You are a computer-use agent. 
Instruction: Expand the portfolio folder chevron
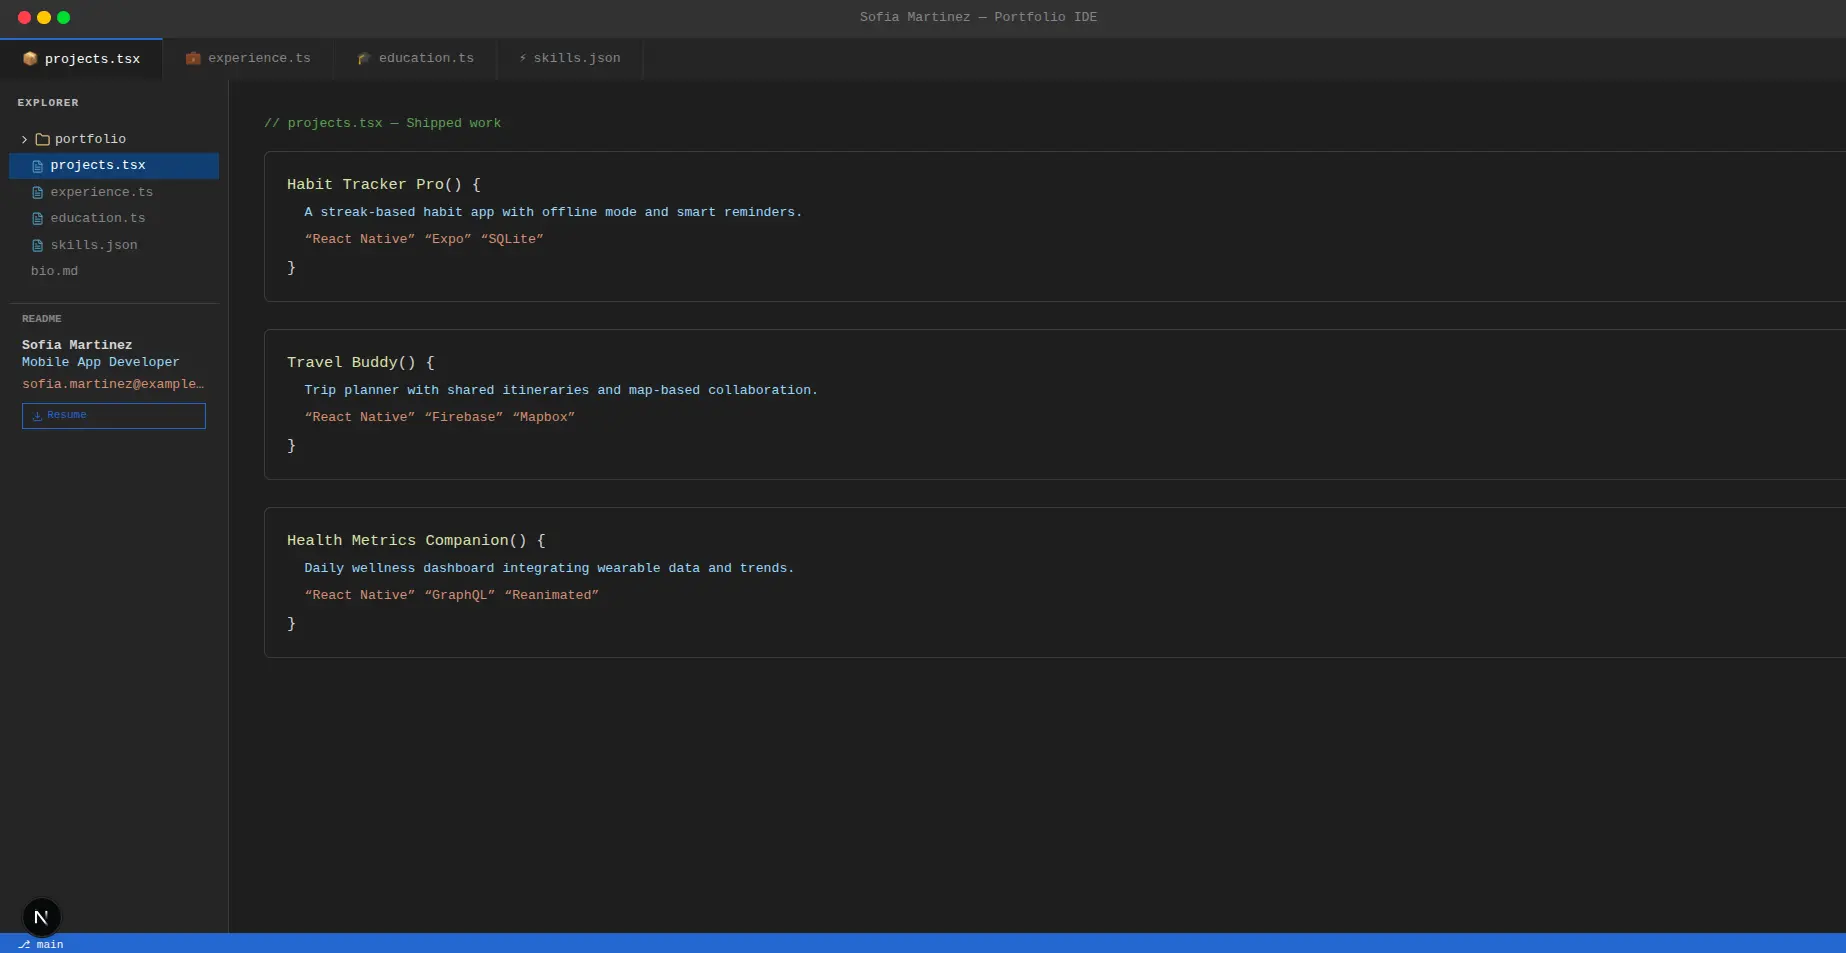click(x=25, y=140)
